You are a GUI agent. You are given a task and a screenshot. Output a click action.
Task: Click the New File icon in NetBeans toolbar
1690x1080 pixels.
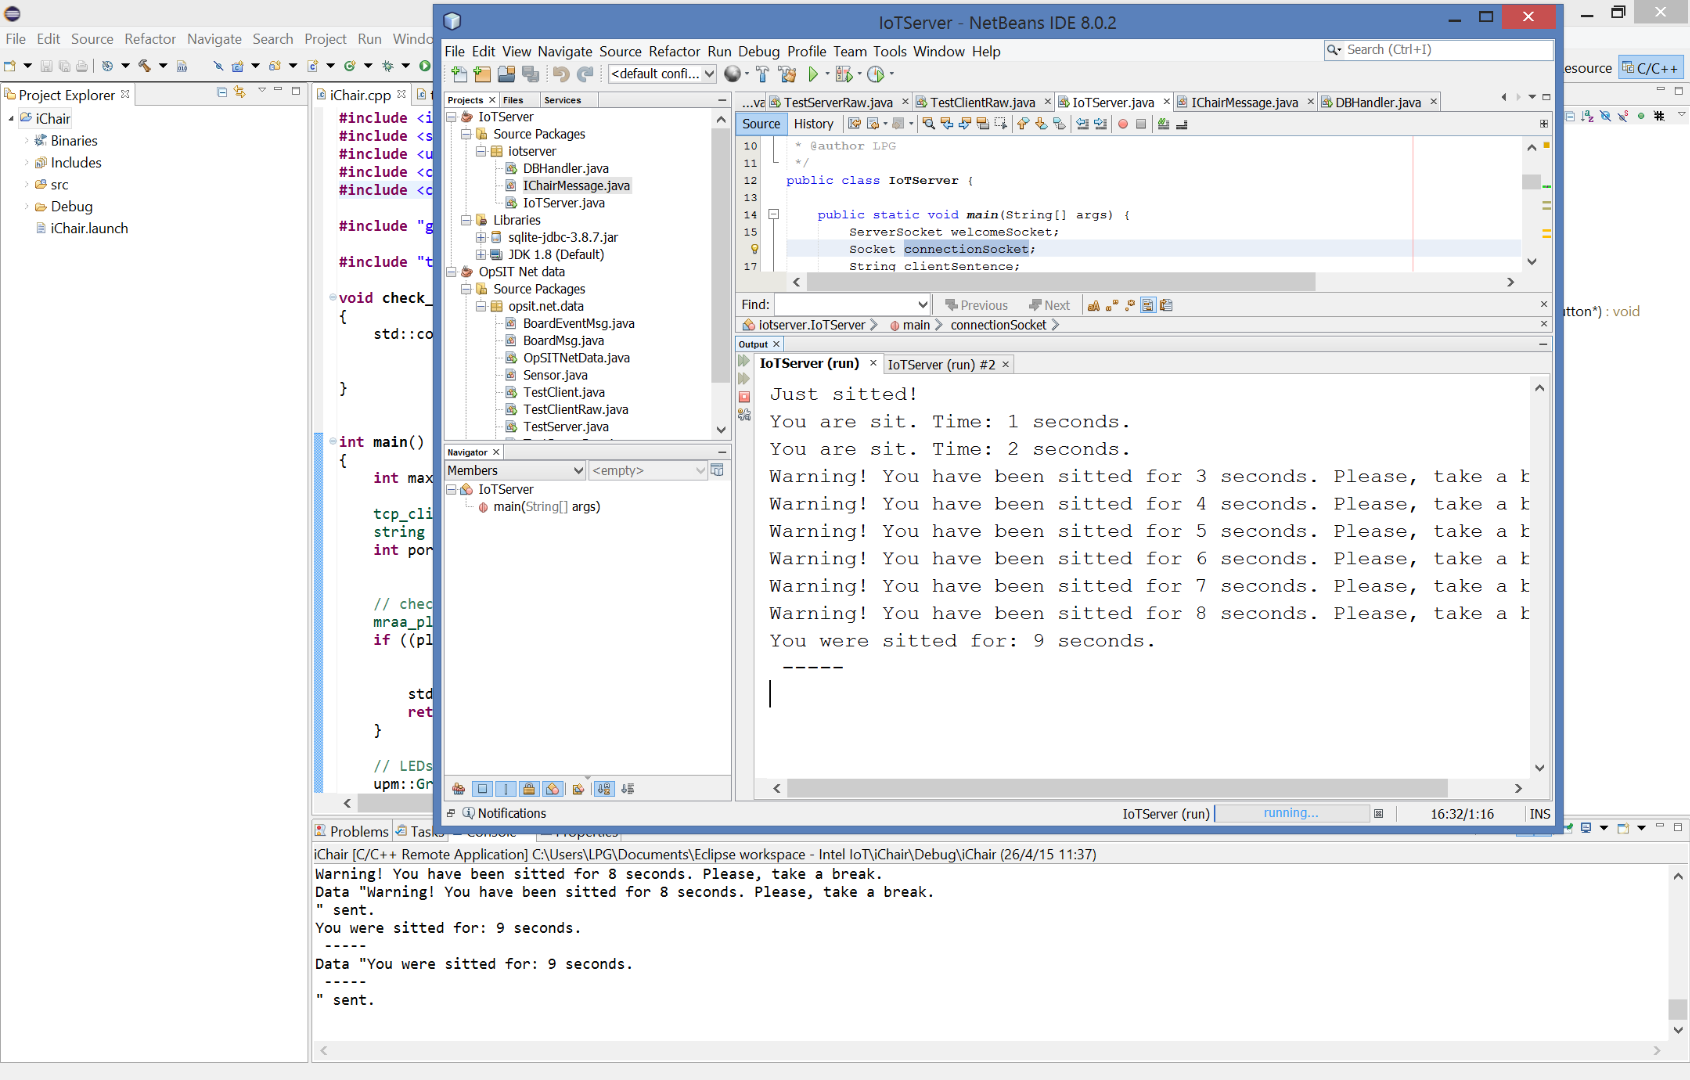click(459, 74)
